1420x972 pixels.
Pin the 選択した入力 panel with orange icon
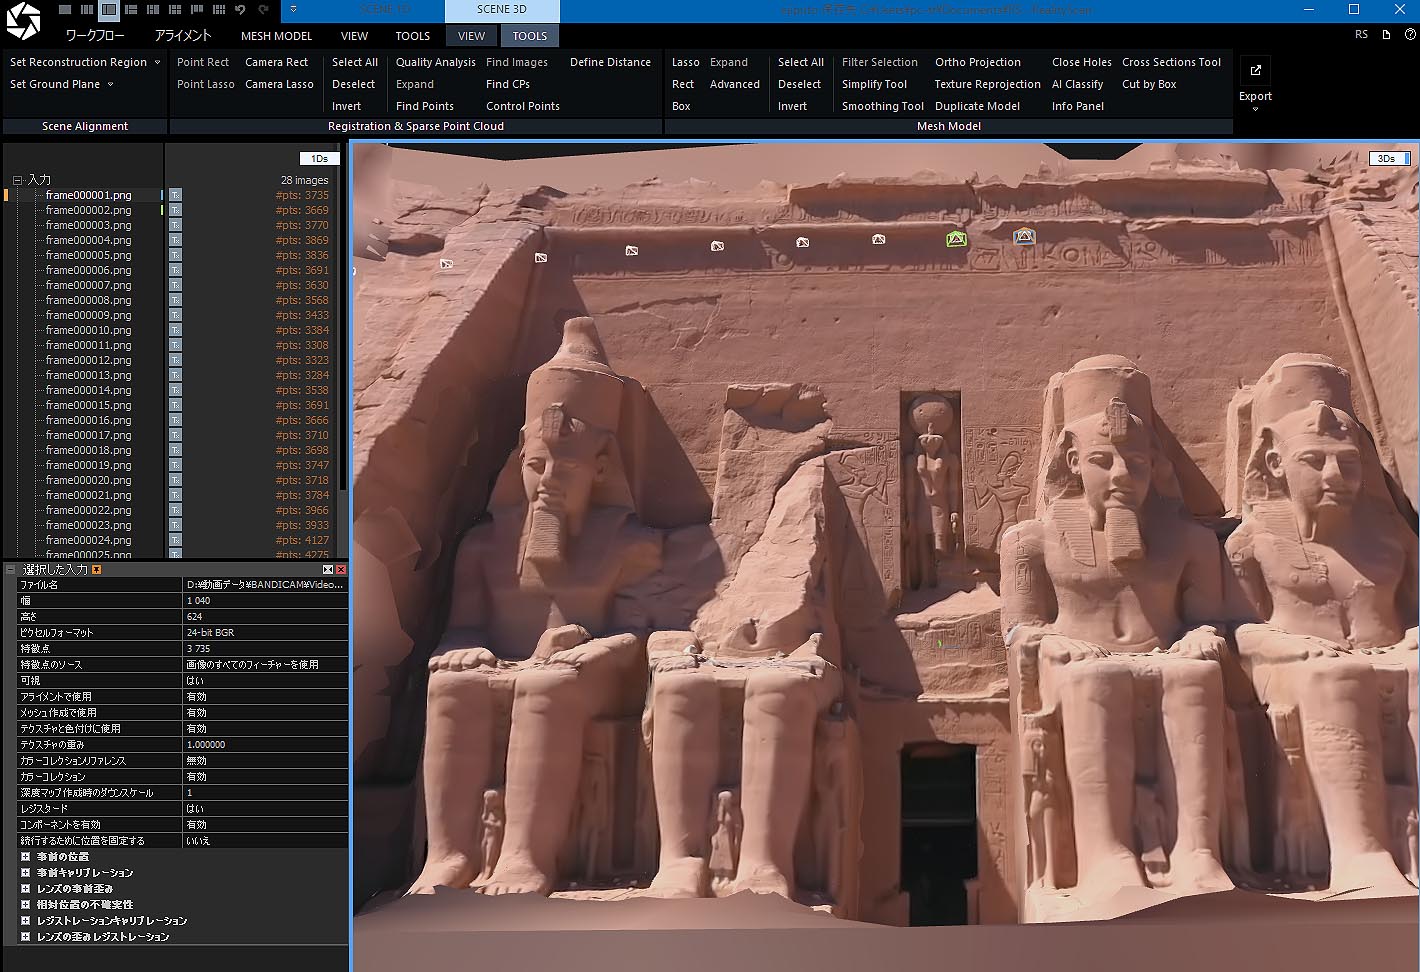97,569
